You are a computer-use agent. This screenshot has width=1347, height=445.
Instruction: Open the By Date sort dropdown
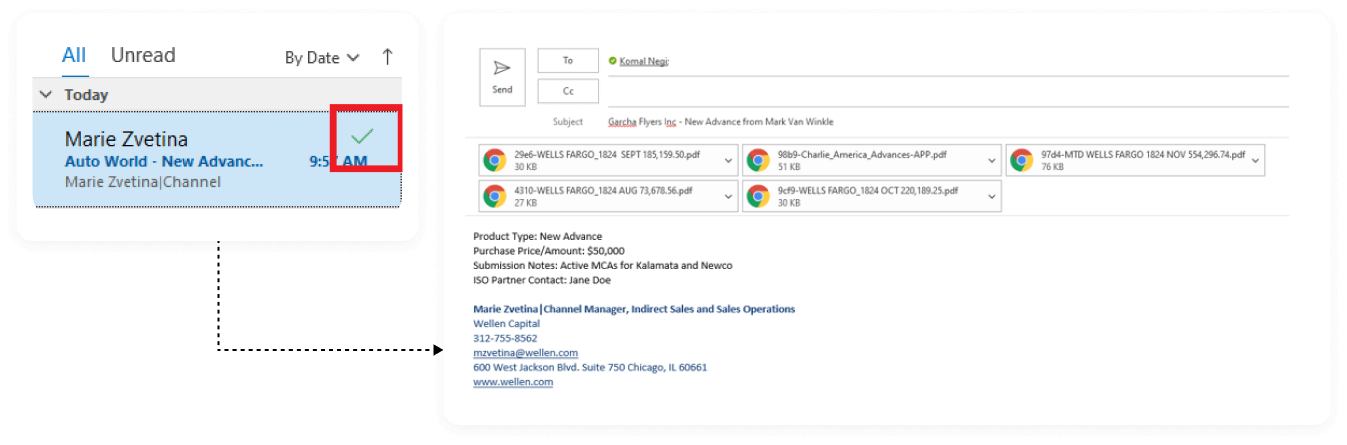(321, 58)
